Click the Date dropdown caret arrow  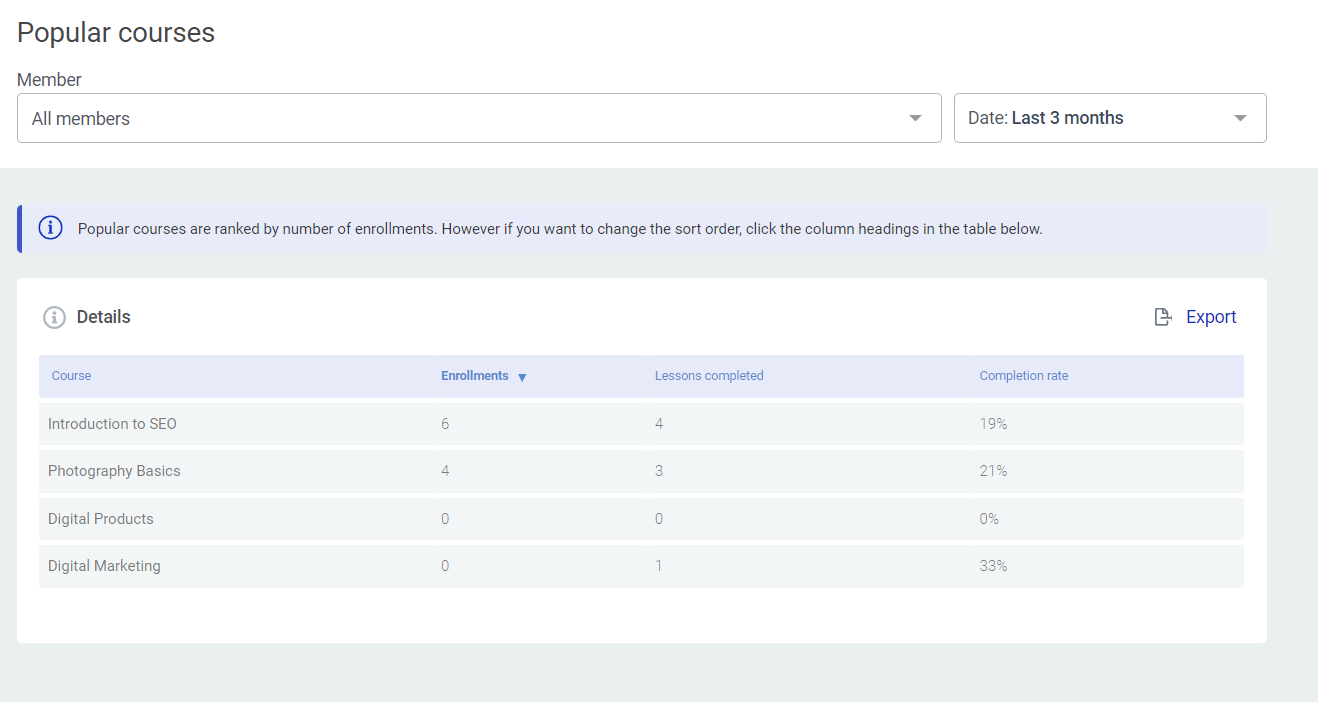pyautogui.click(x=1240, y=118)
